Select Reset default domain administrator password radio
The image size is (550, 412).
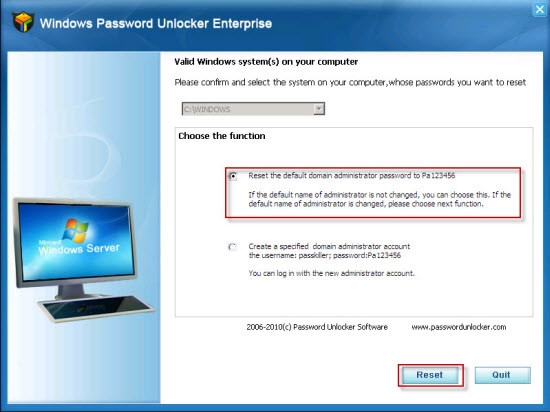click(233, 176)
